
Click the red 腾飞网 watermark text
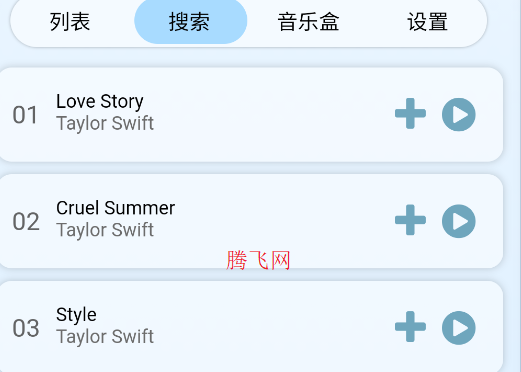[258, 260]
